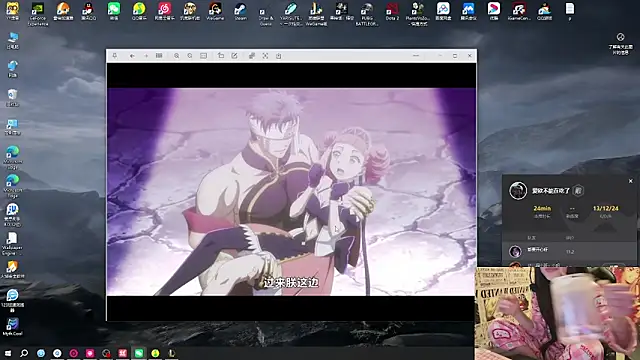Screen dimensions: 640x360
Task: Zoom out of the image
Action: 190,56
